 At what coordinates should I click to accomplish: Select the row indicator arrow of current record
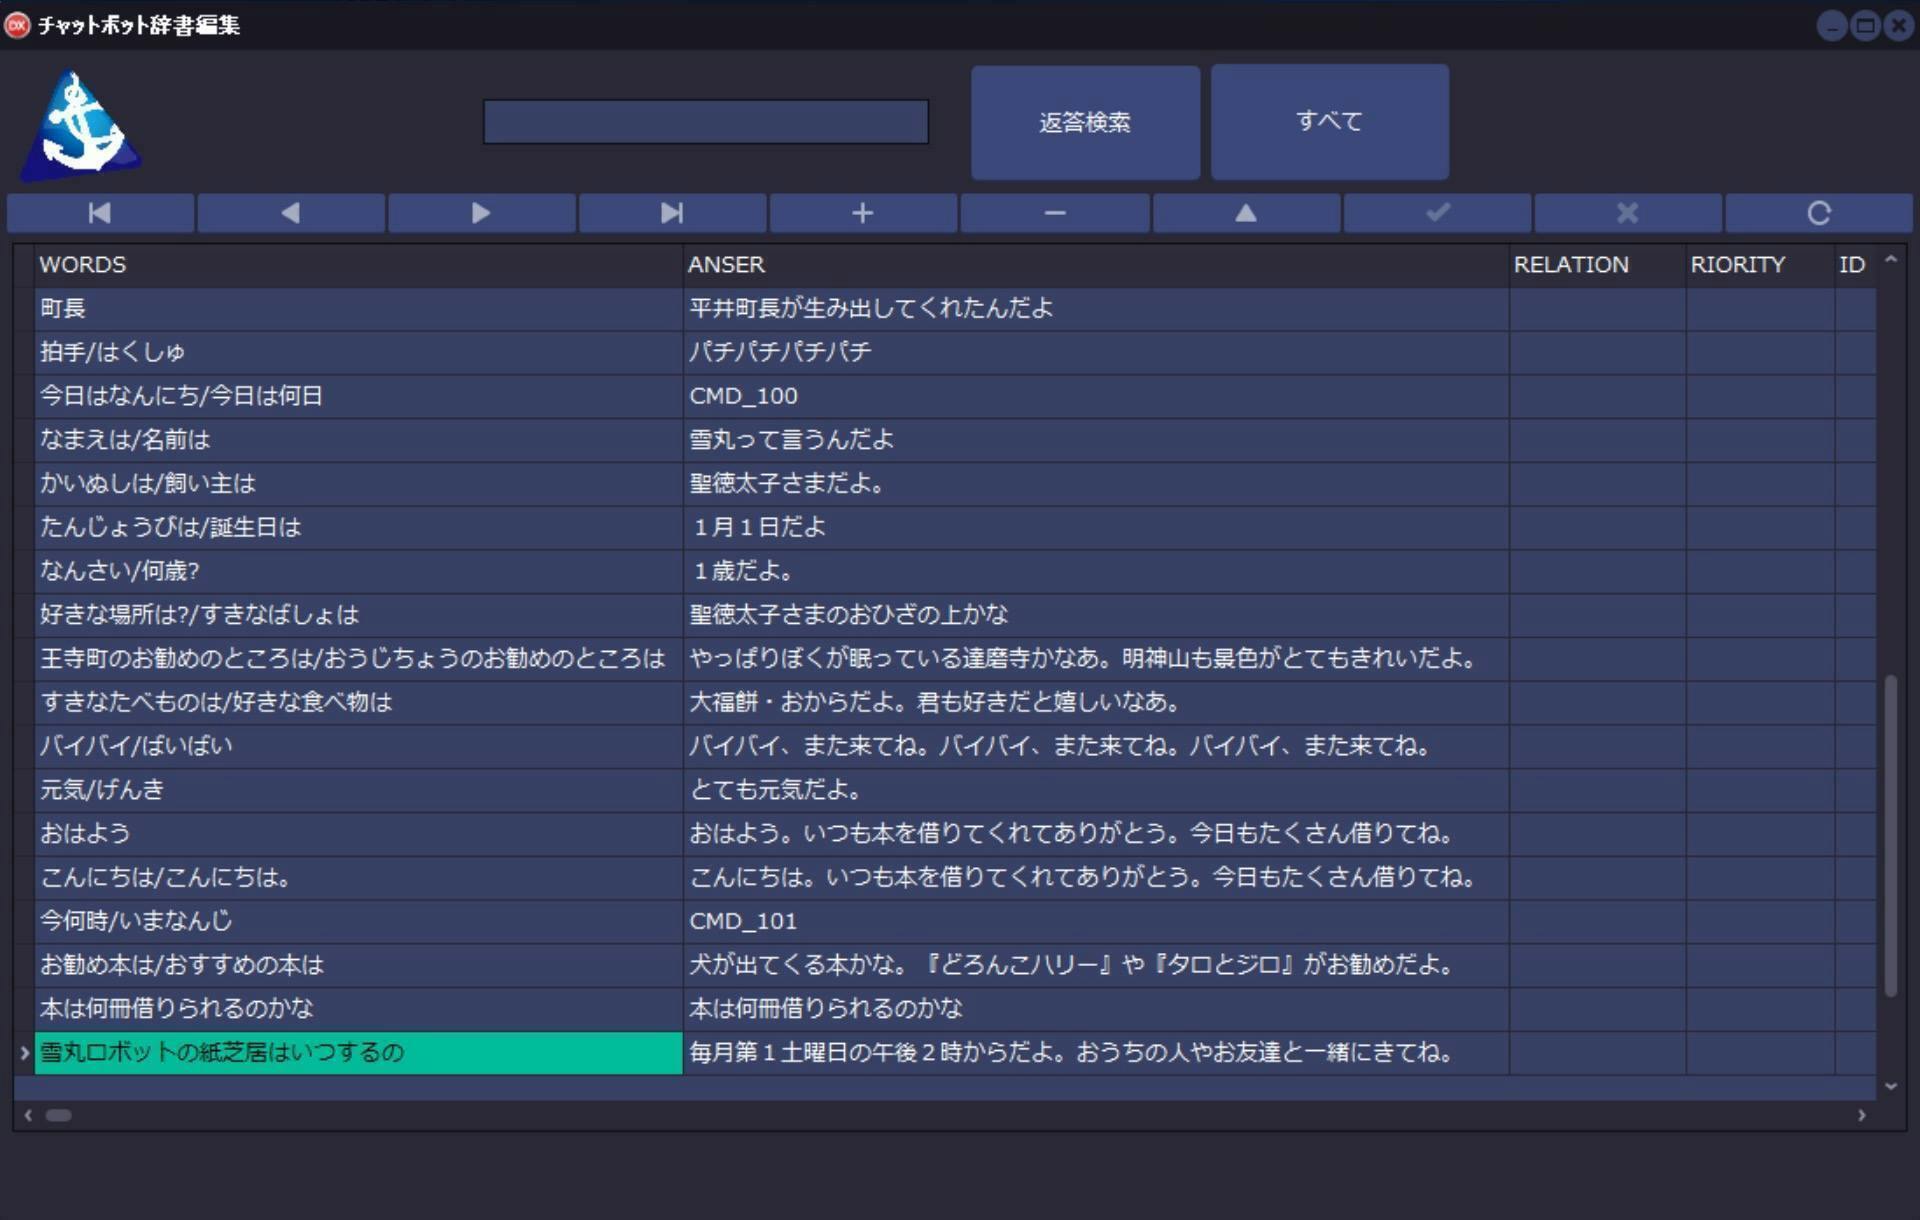click(24, 1053)
